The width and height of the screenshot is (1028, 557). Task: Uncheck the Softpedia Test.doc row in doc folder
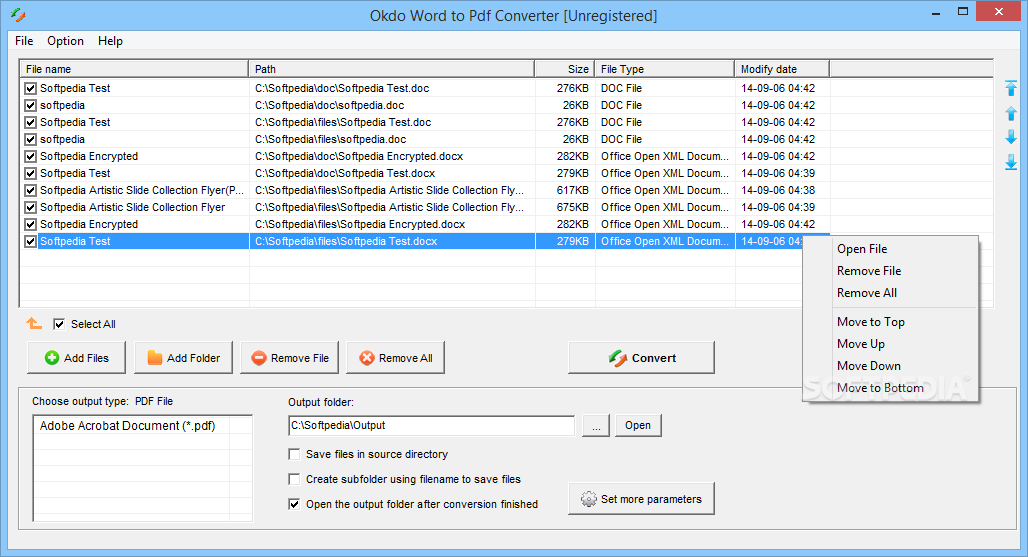30,88
